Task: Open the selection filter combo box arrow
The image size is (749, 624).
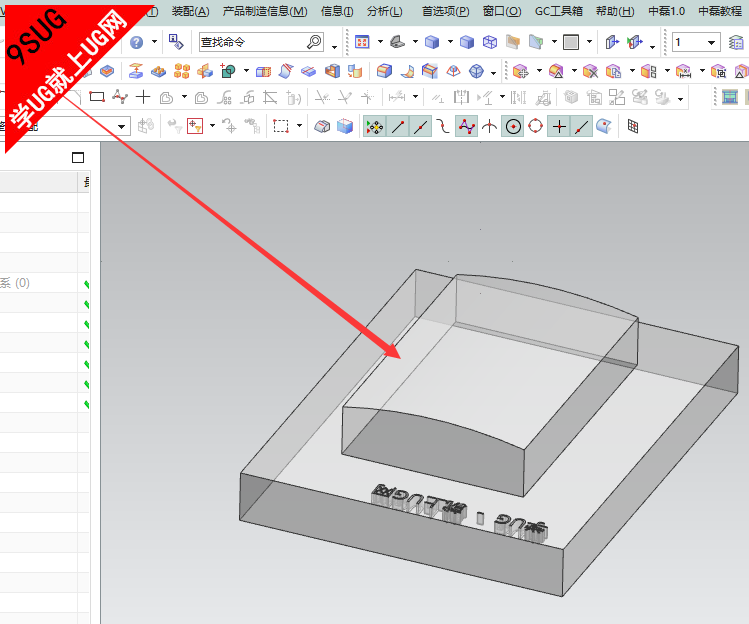Action: click(x=121, y=127)
